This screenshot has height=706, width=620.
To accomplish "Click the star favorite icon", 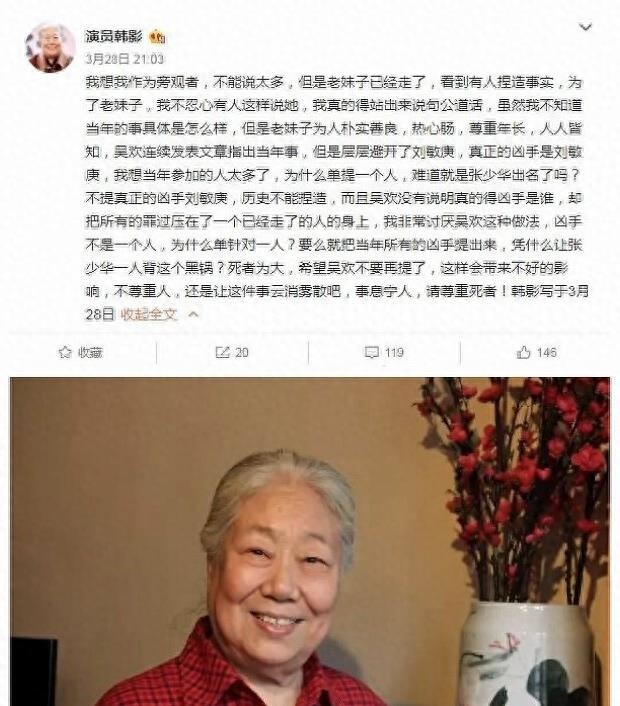I will [65, 352].
